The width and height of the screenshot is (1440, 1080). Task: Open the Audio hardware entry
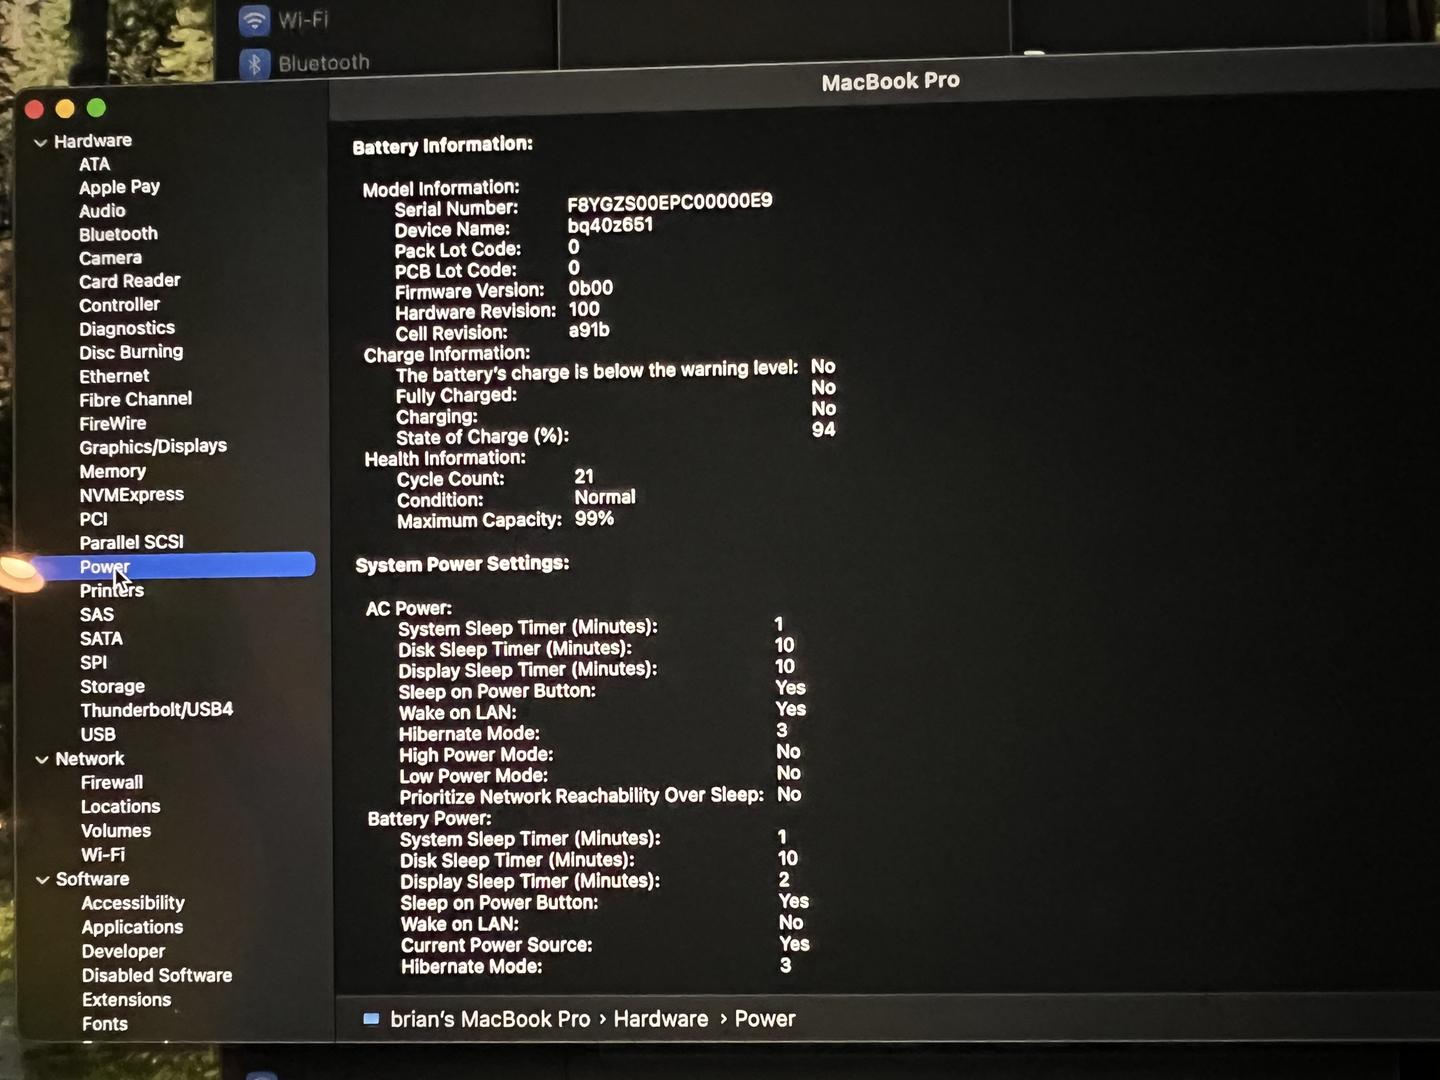click(102, 211)
